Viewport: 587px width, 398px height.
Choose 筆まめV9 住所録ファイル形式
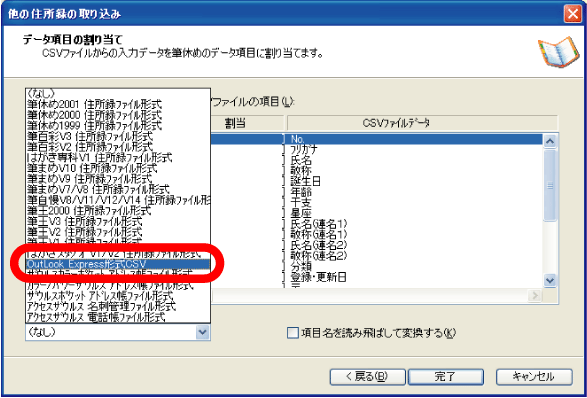click(118, 178)
